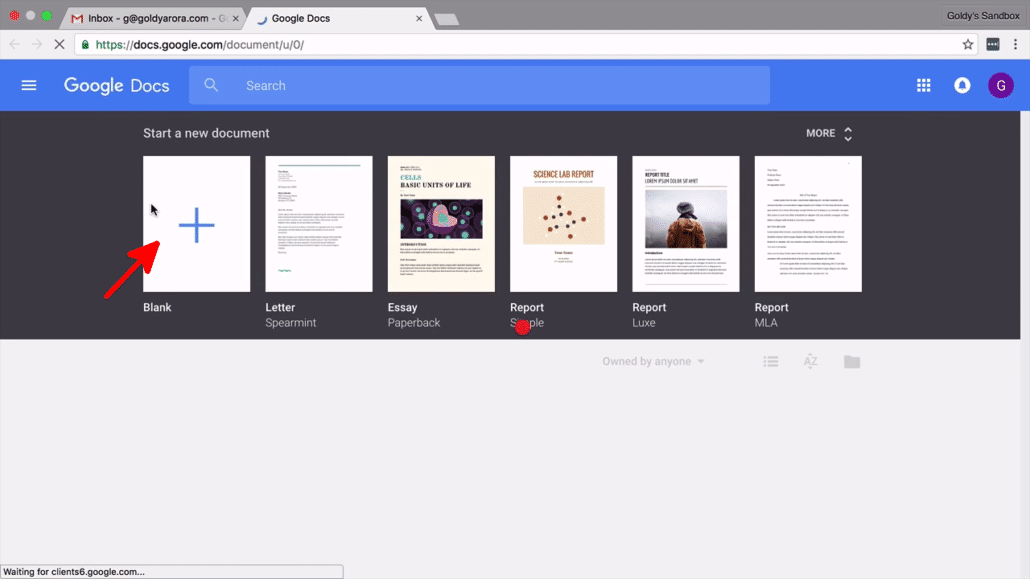Open the notifications bell
The image size is (1030, 579).
pos(962,85)
